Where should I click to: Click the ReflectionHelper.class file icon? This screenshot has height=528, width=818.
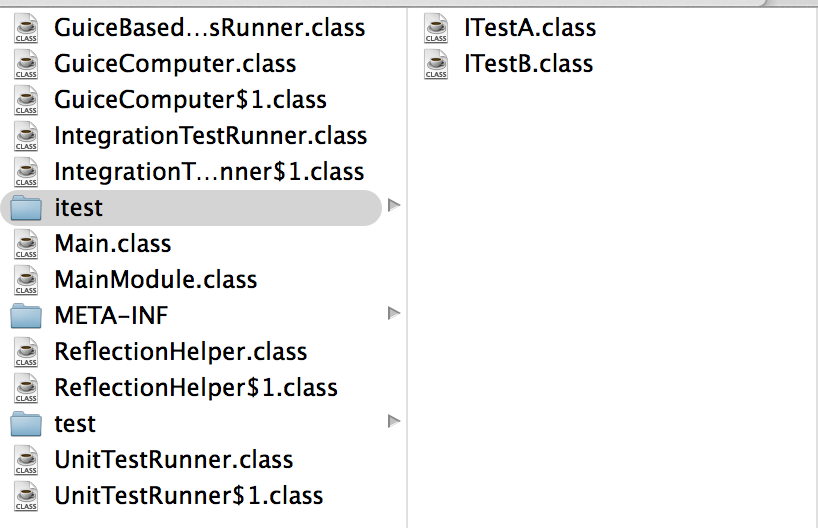[x=26, y=352]
